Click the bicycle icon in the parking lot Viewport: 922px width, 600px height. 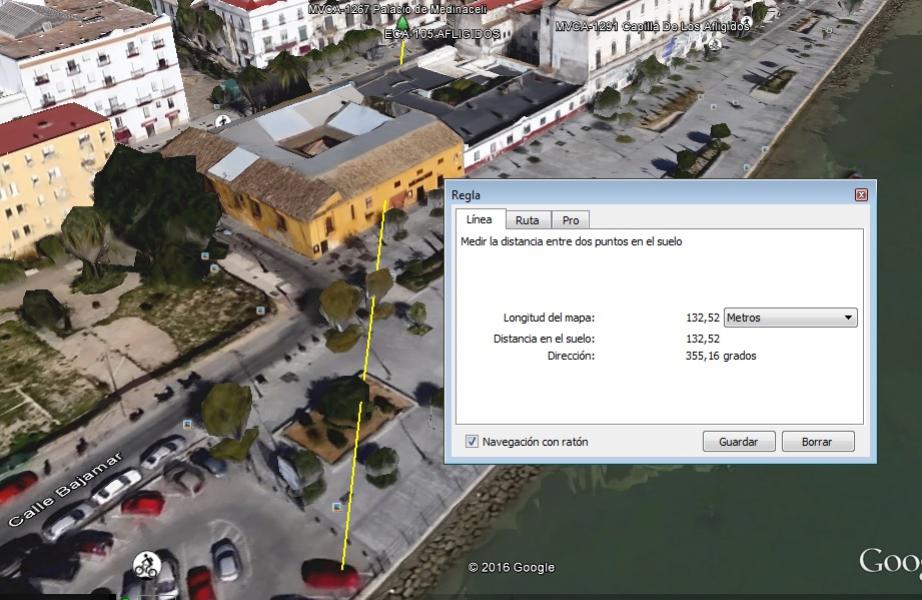pyautogui.click(x=144, y=564)
